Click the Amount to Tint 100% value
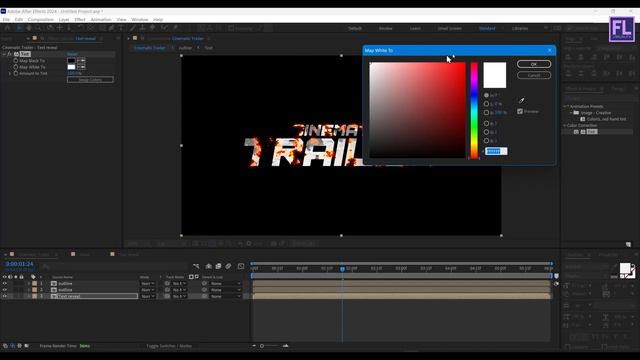The image size is (640, 360). click(74, 73)
